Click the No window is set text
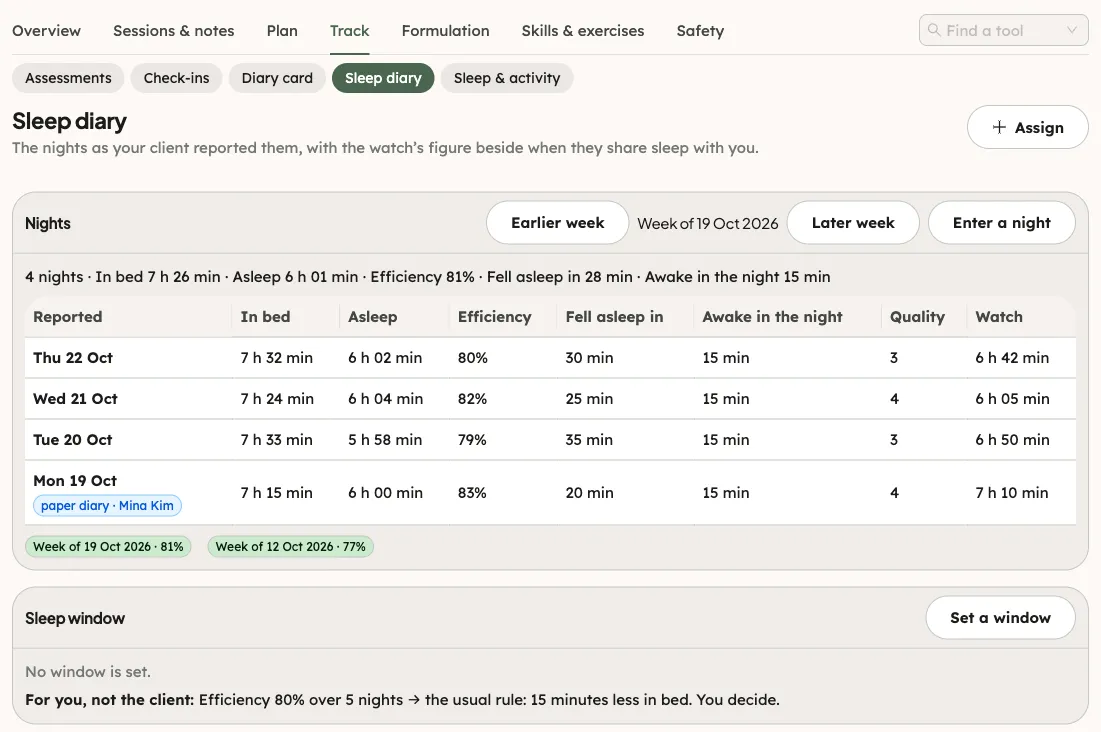Screen dimensions: 1101x732 click(88, 672)
